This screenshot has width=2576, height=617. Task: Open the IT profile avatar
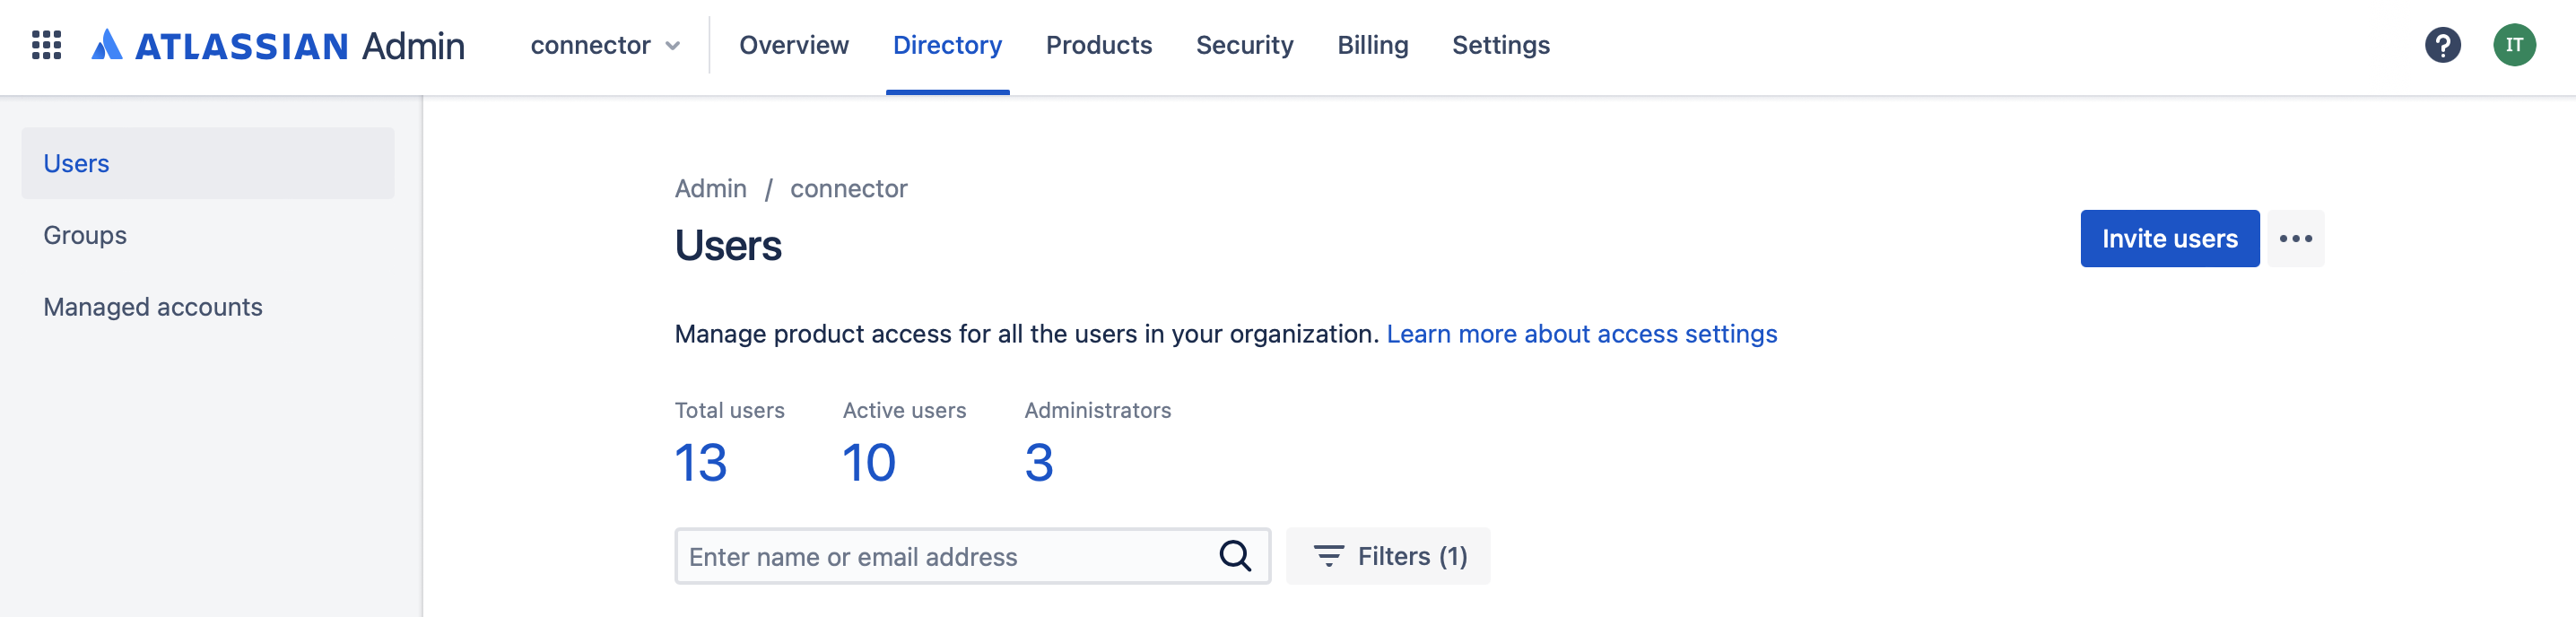2514,45
